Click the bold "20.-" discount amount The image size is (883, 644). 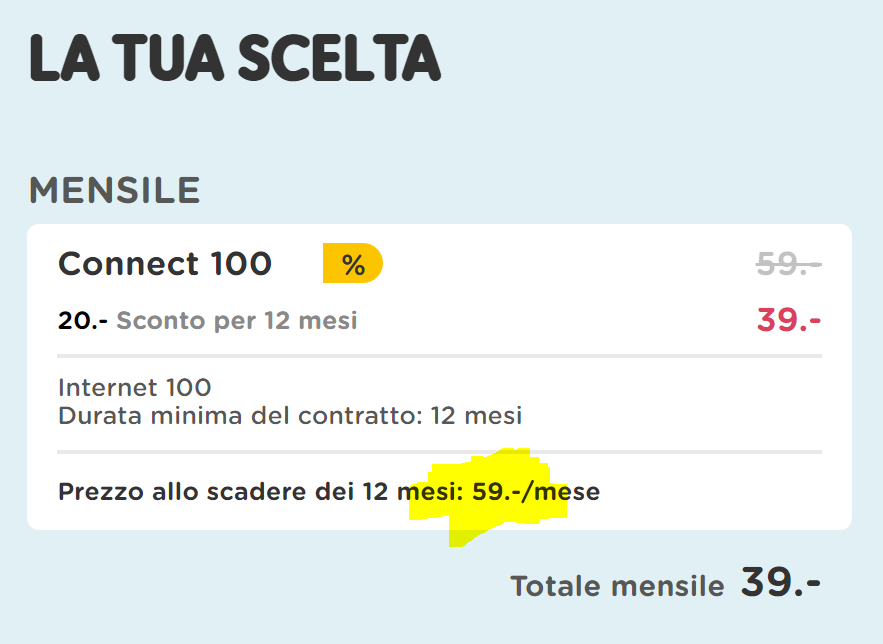(x=83, y=321)
